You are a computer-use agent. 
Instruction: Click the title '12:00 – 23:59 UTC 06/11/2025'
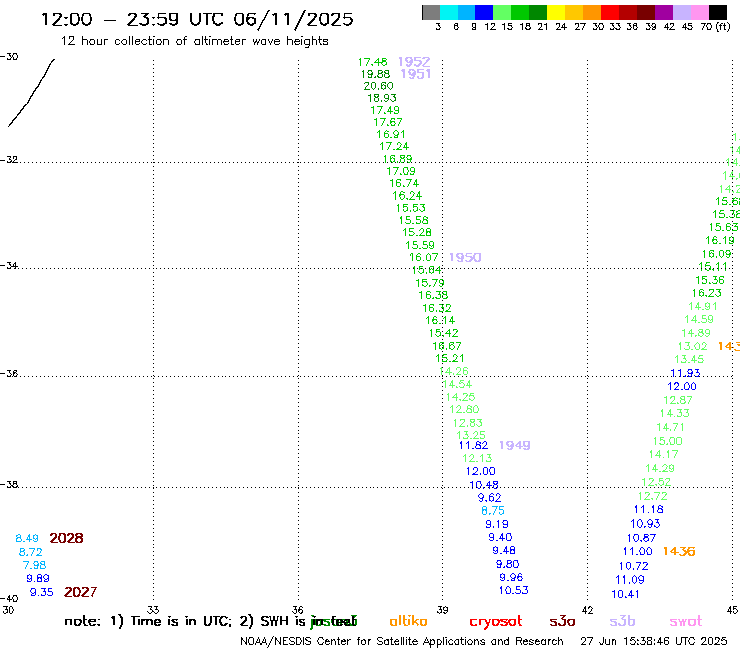[x=197, y=19]
